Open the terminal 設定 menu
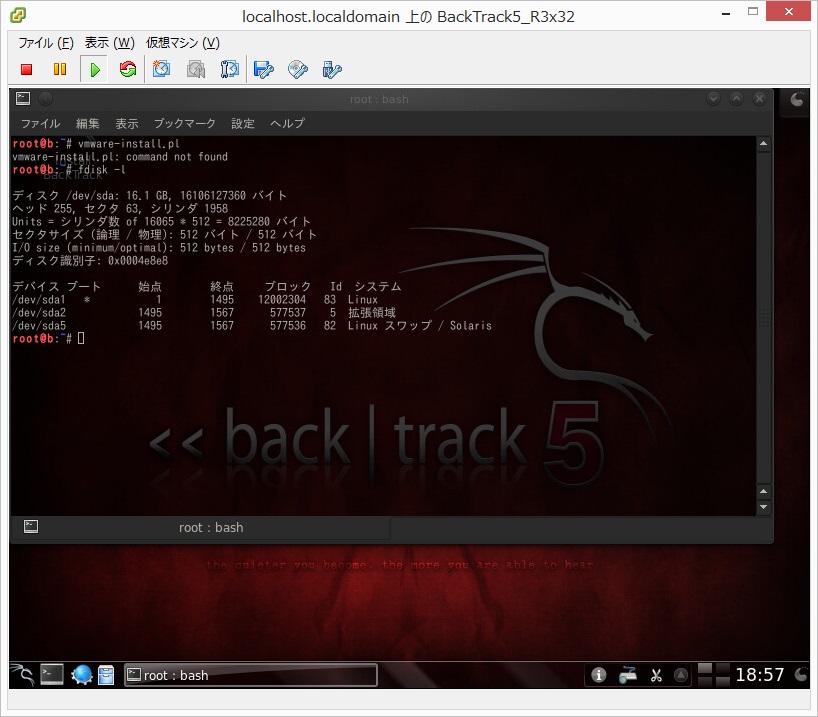The width and height of the screenshot is (818, 717). click(x=243, y=124)
